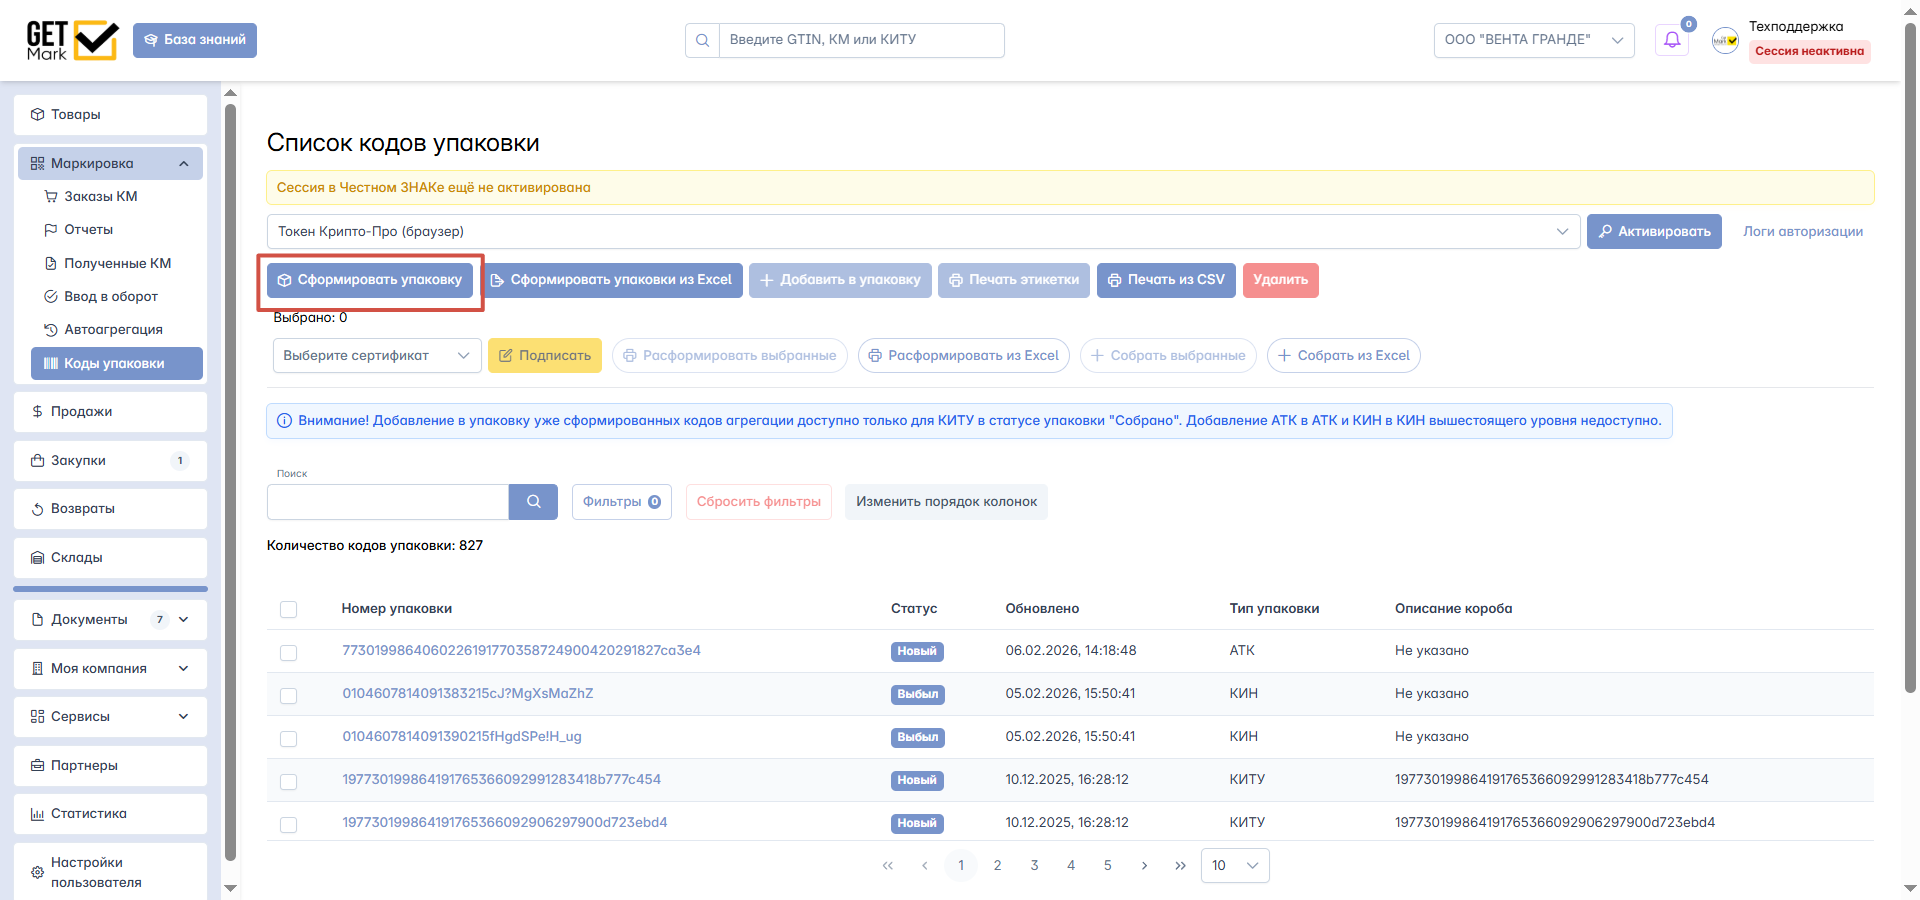Expand the Моя компания menu
The height and width of the screenshot is (900, 1920).
point(110,669)
